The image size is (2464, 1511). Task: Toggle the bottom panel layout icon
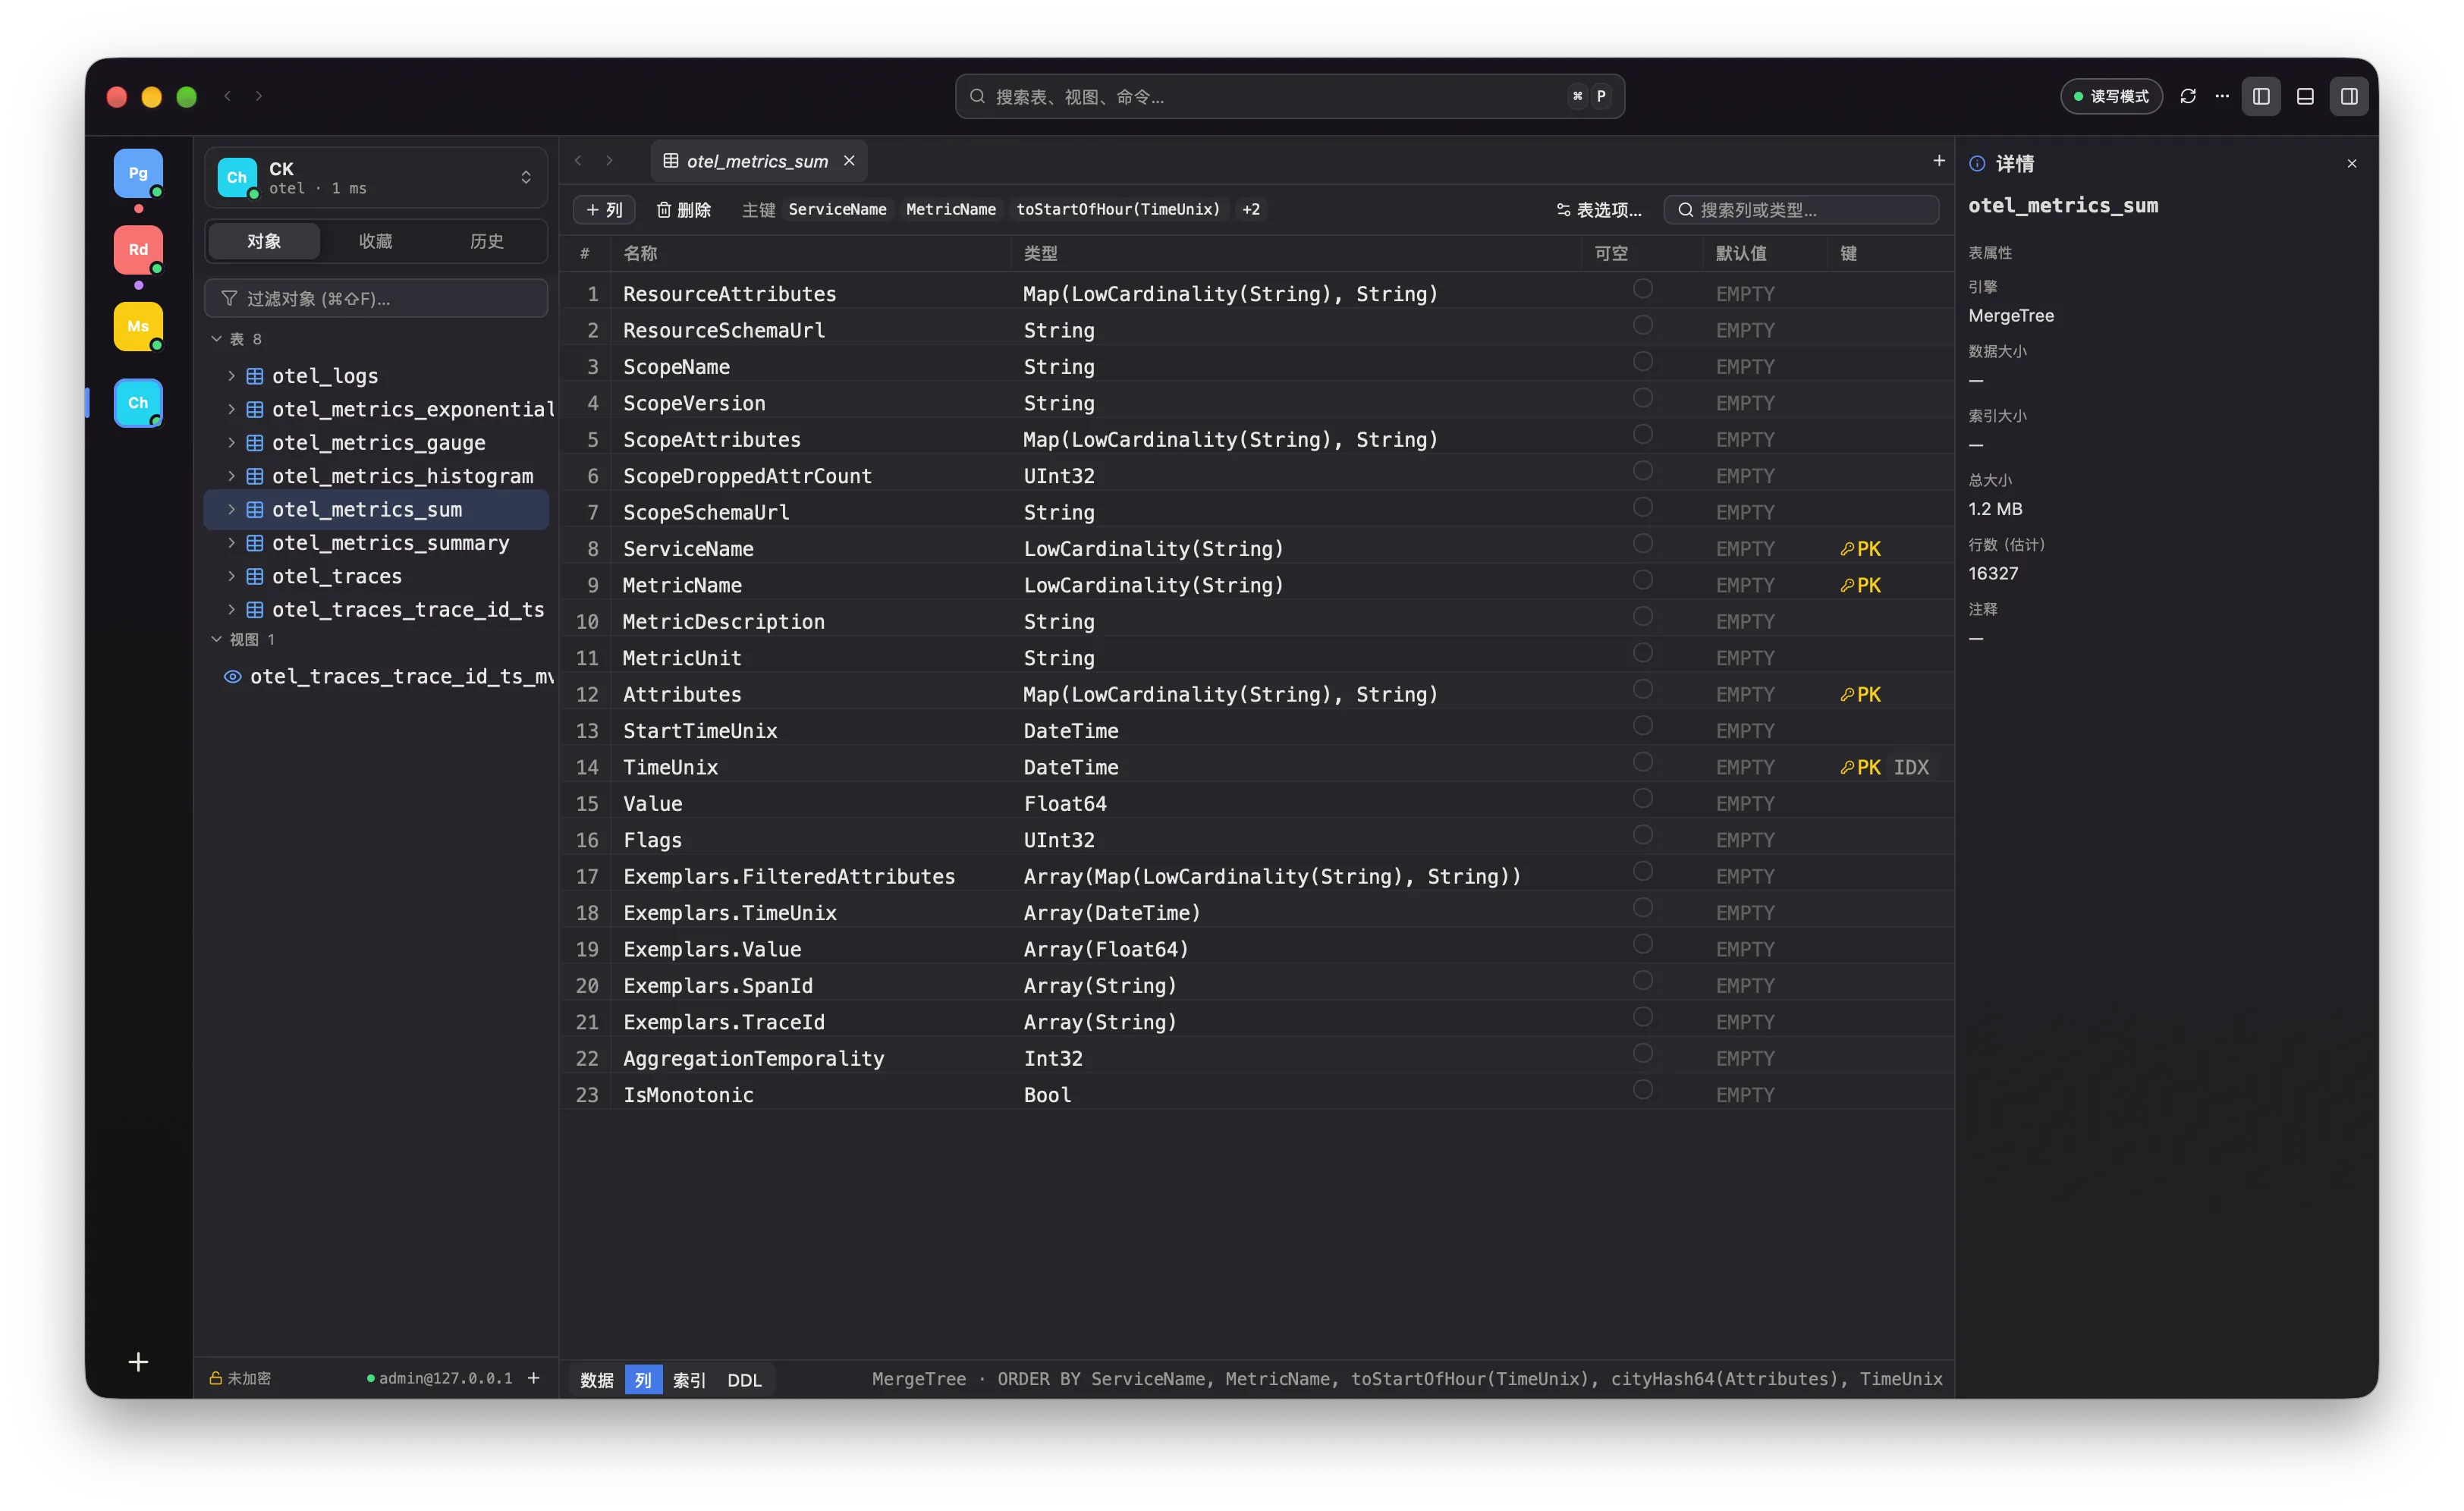click(2305, 96)
